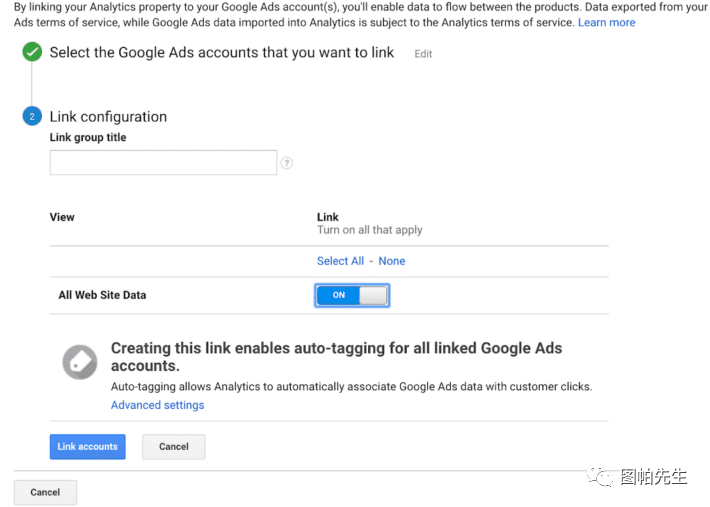
Task: Click None to deselect all views
Action: point(392,261)
